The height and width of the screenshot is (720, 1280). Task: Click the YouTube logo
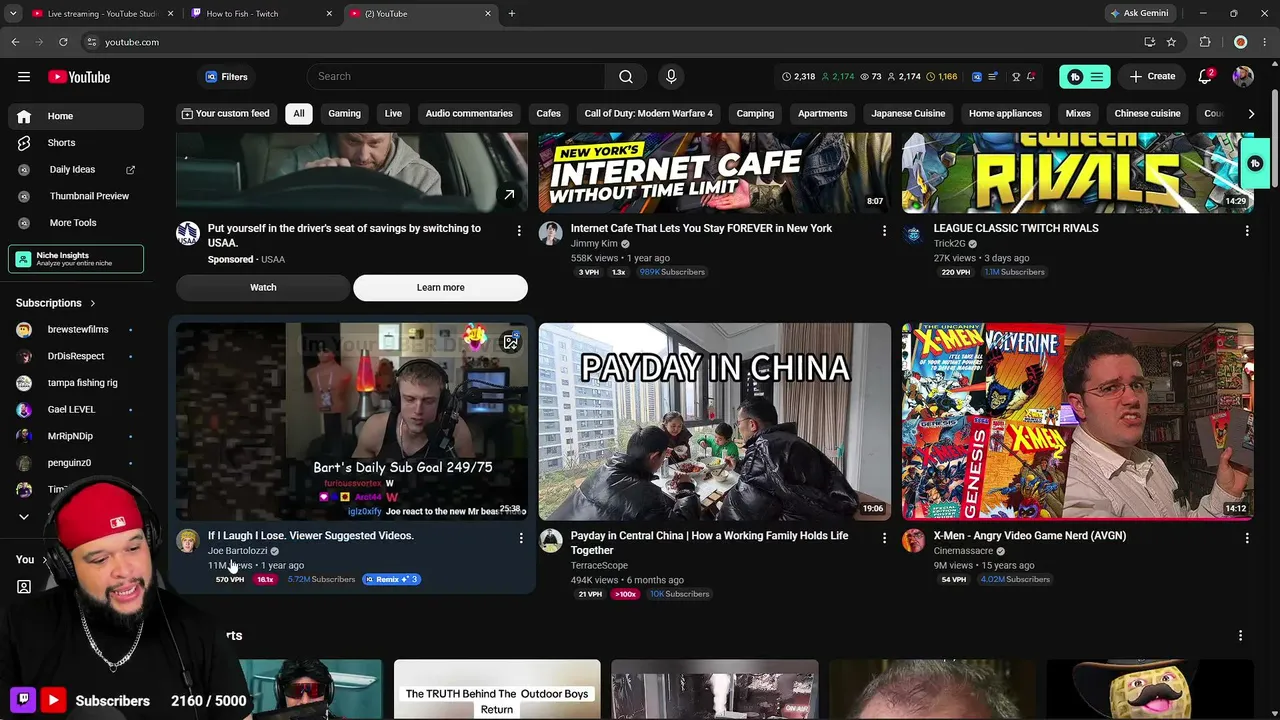point(79,77)
